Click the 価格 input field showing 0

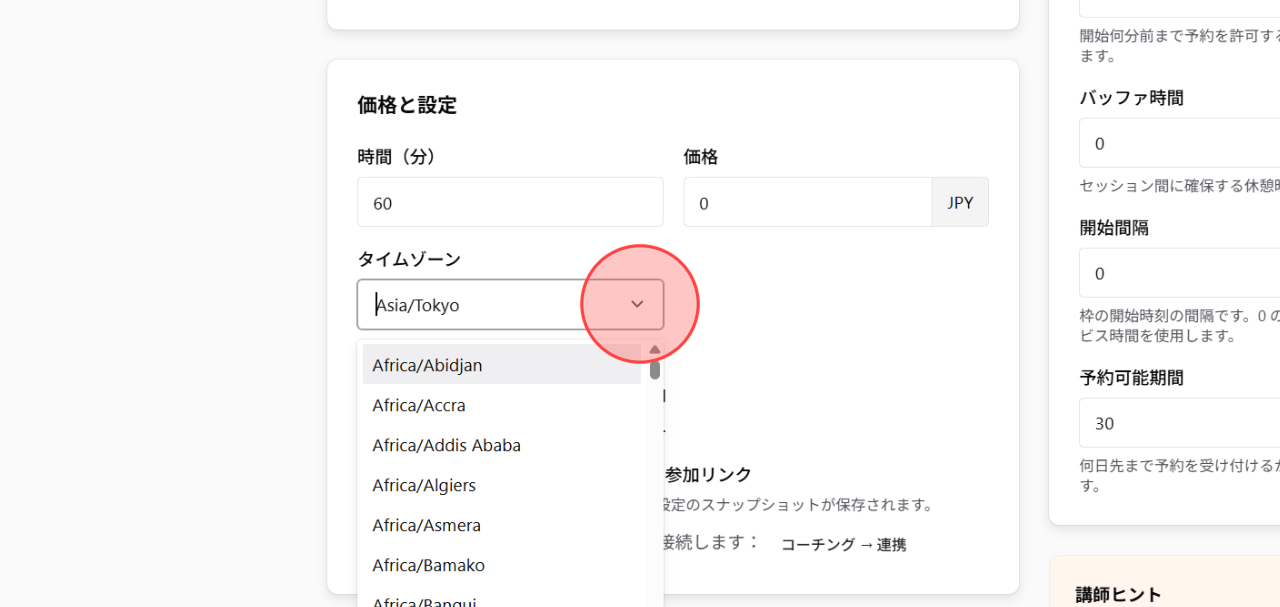[808, 203]
